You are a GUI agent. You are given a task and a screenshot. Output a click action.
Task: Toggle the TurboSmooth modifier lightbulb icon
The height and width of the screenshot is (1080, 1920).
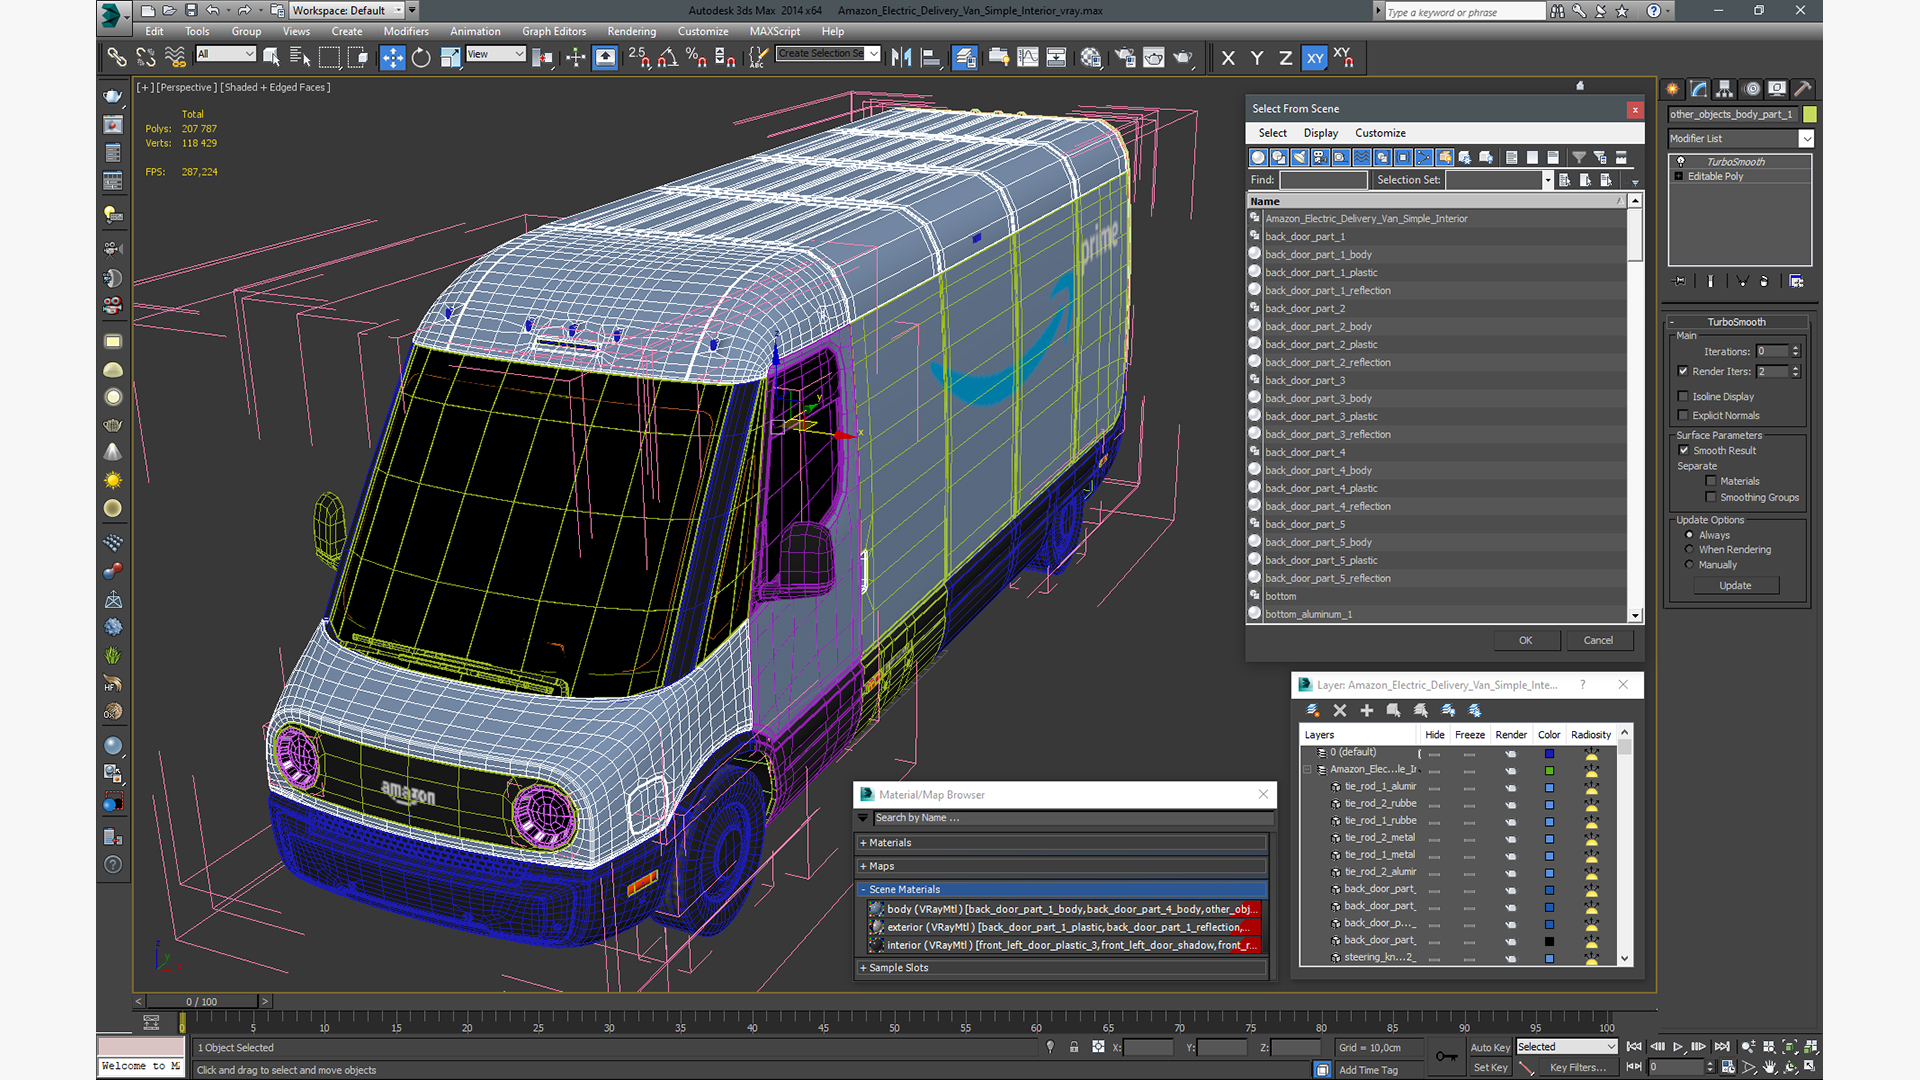tap(1680, 161)
